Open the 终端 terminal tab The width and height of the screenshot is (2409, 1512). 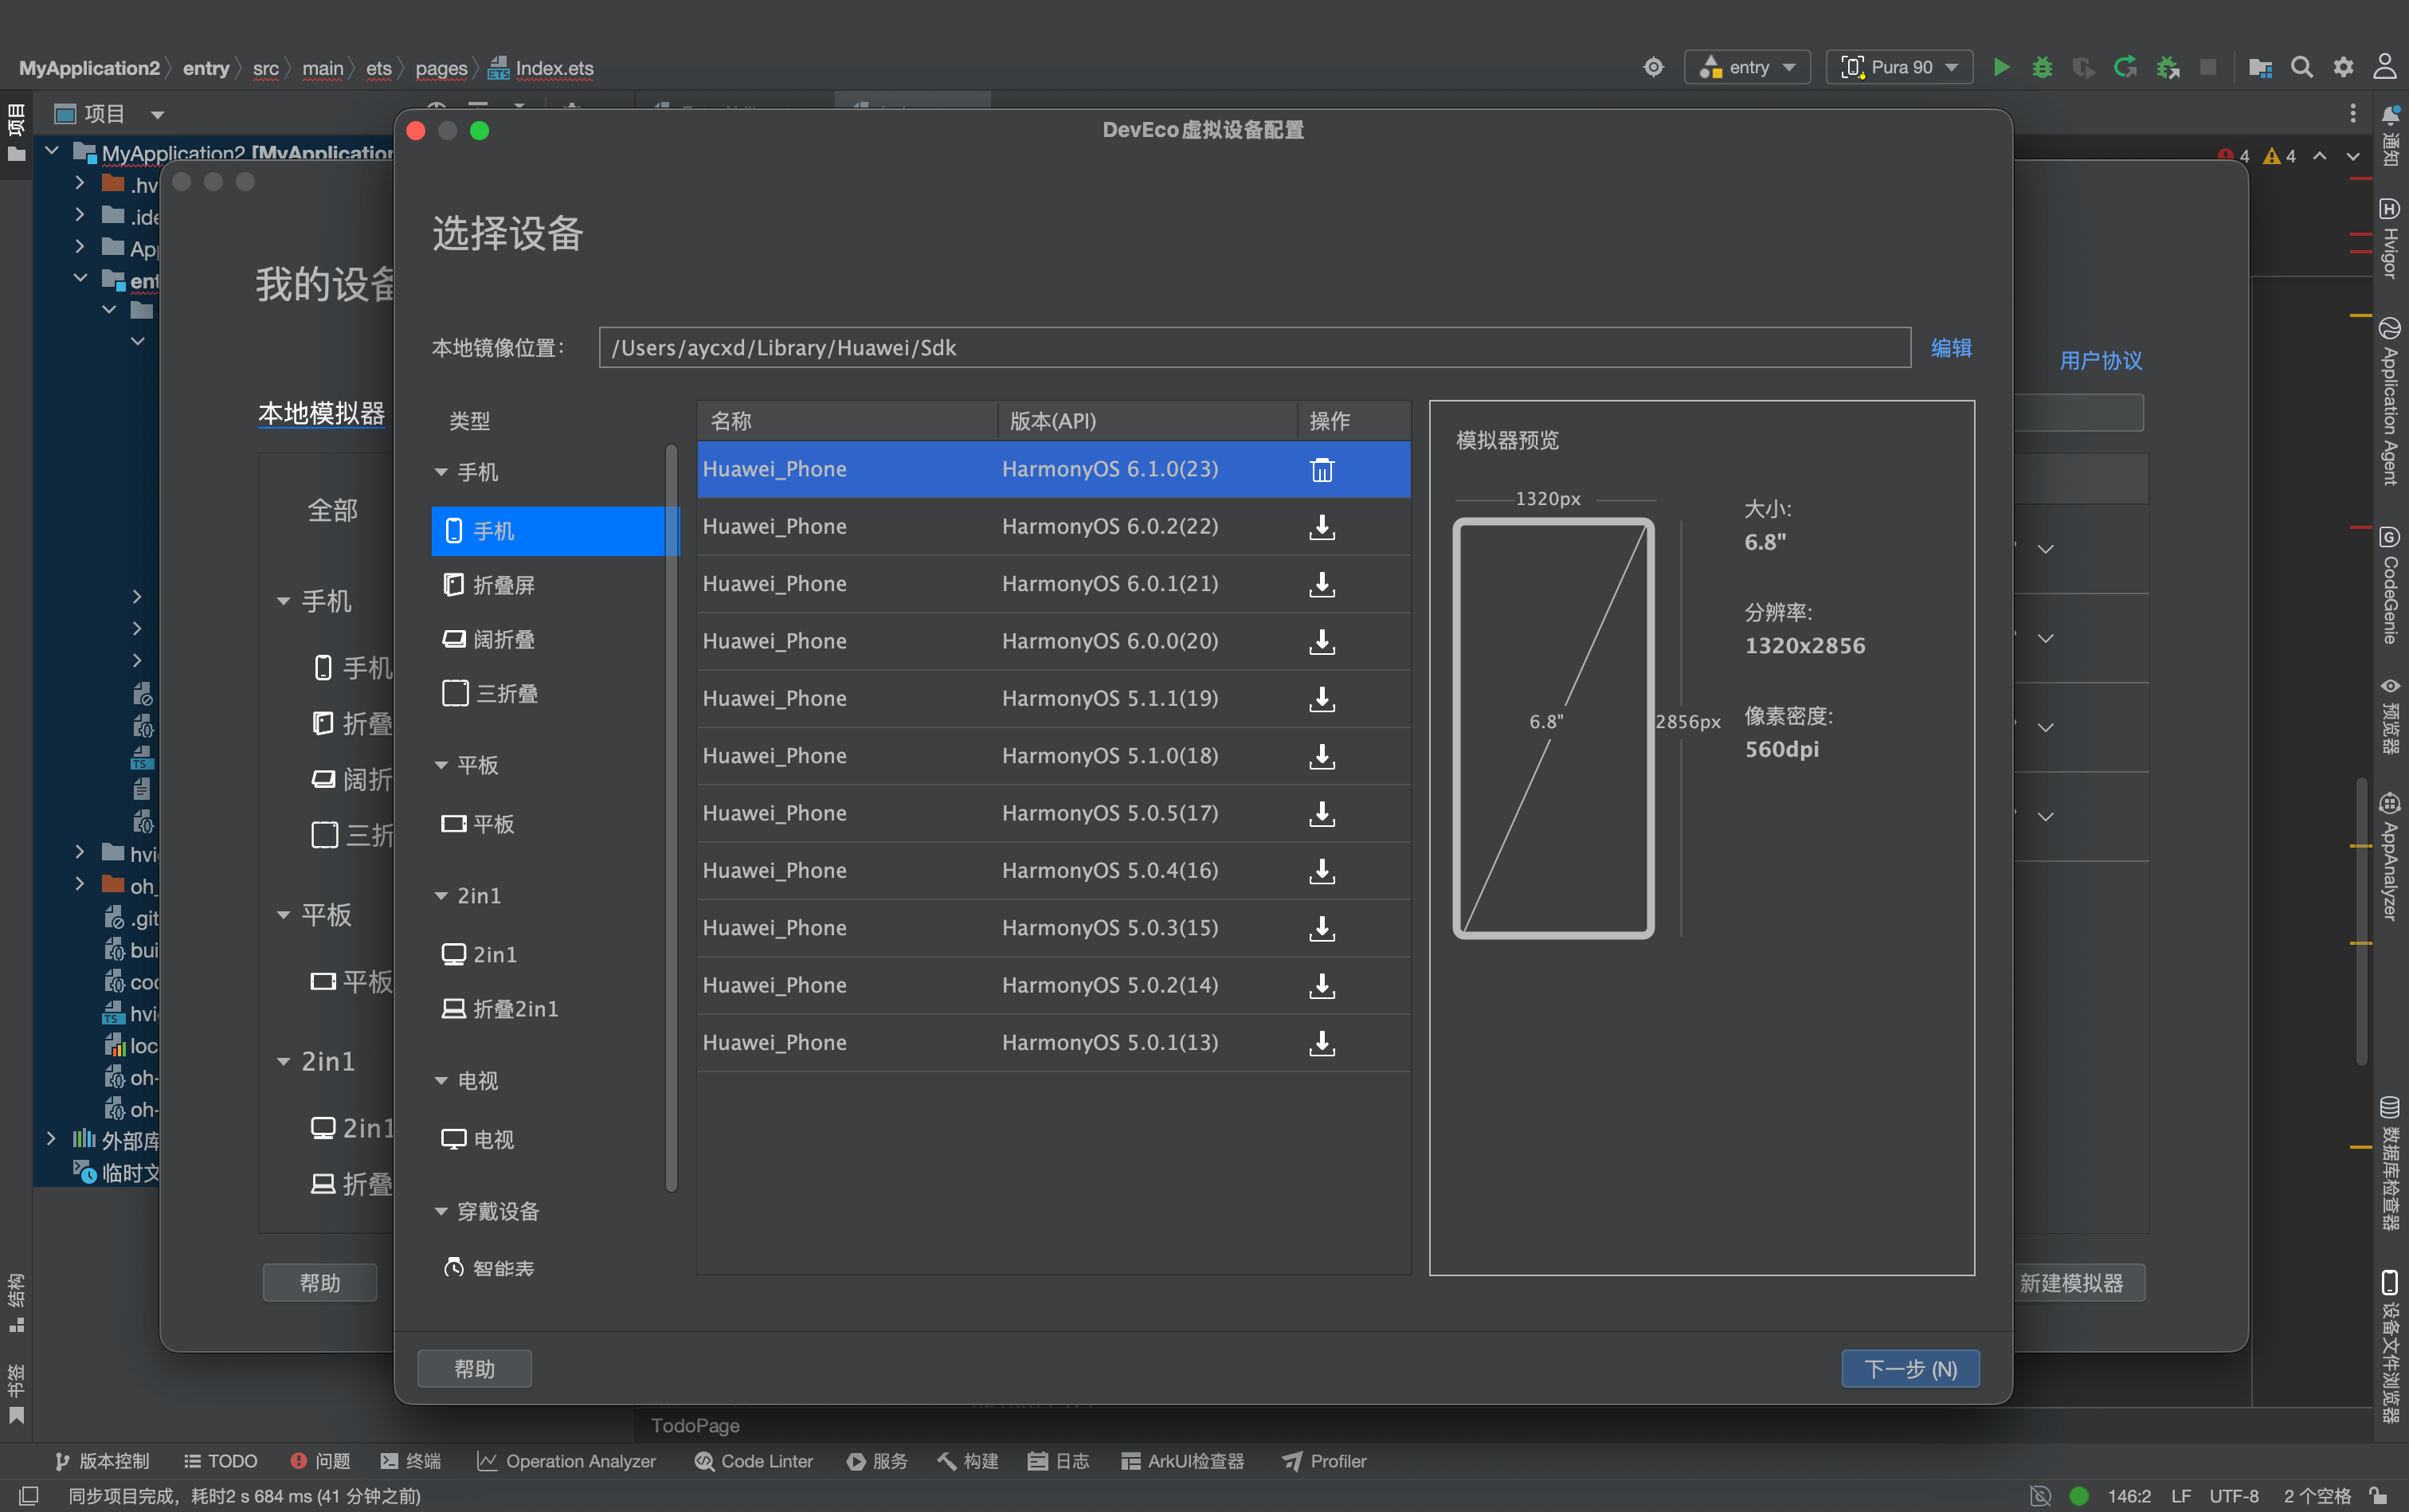pyautogui.click(x=411, y=1461)
